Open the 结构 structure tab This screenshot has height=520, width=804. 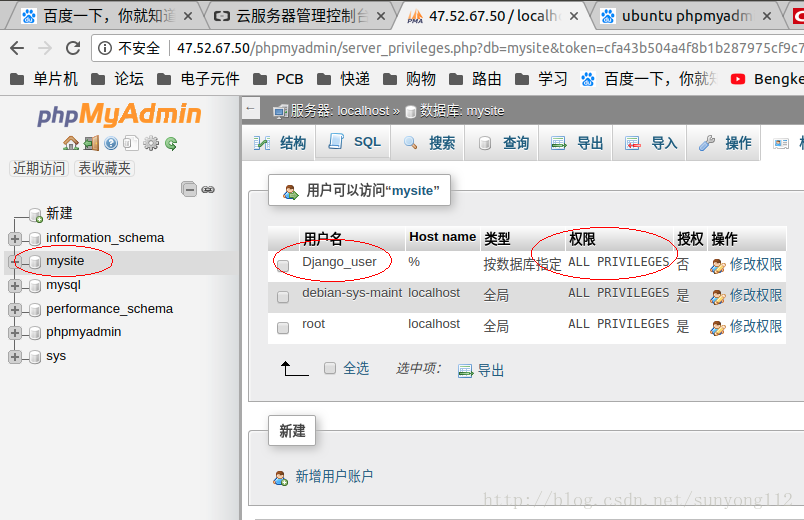tap(279, 143)
